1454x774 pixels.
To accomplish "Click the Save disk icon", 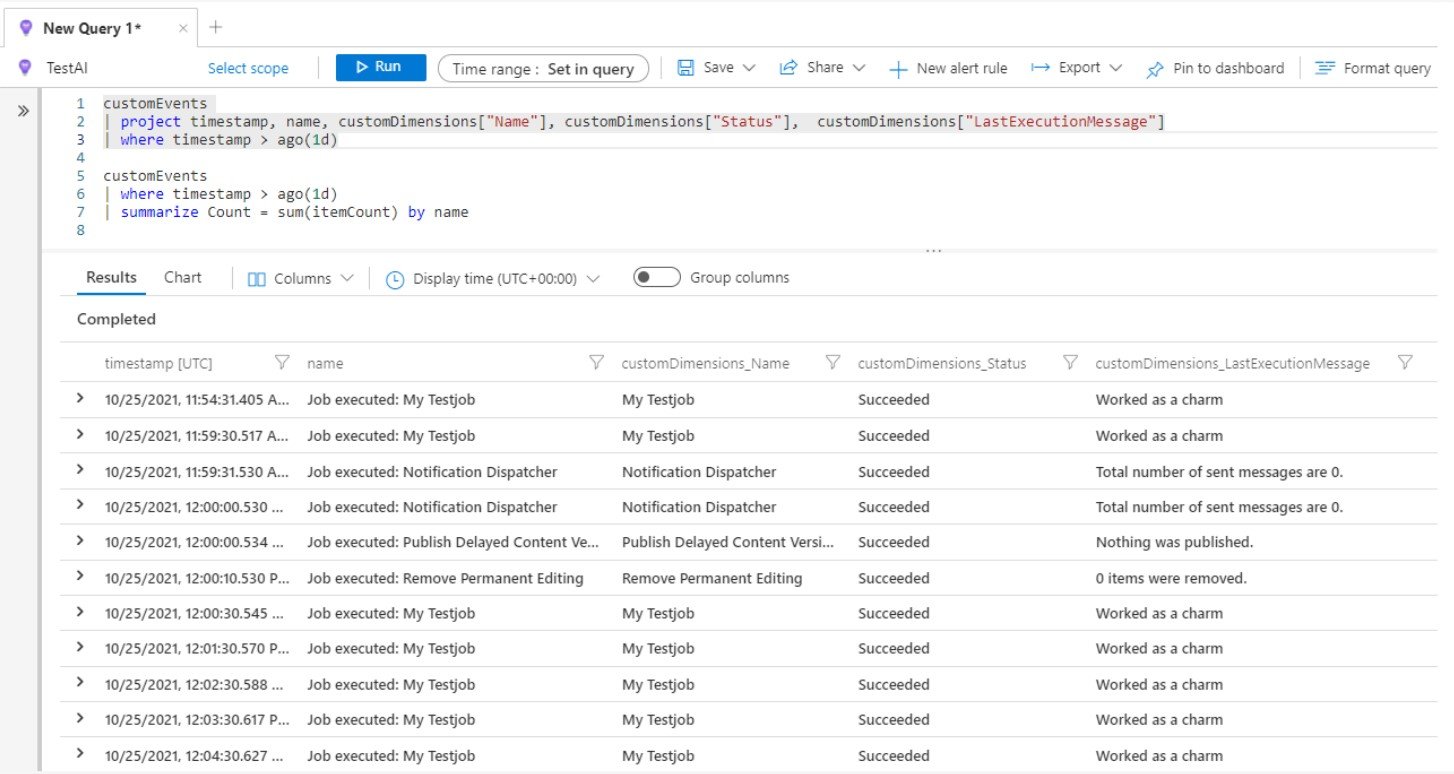I will 686,68.
